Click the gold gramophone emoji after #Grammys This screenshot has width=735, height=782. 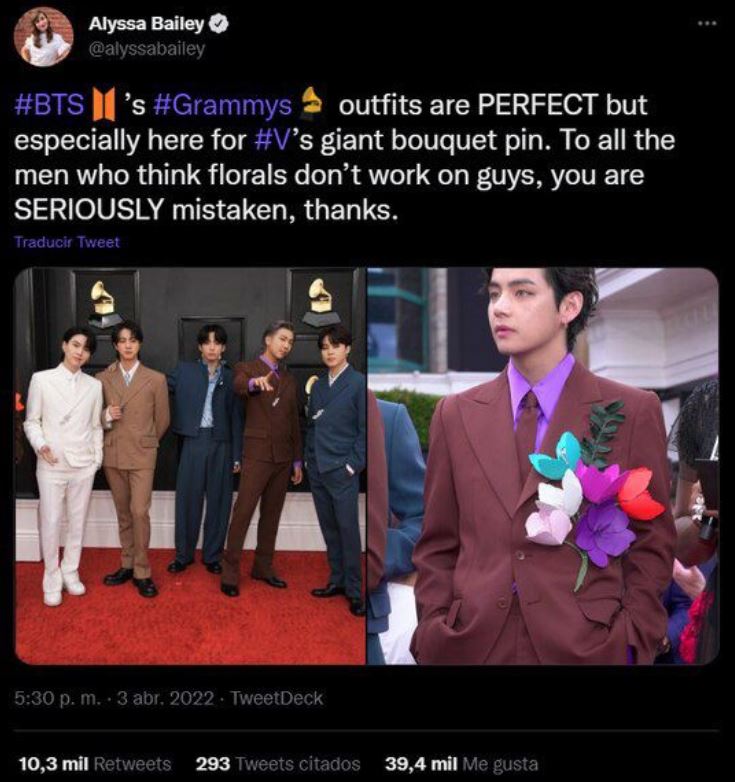[313, 104]
